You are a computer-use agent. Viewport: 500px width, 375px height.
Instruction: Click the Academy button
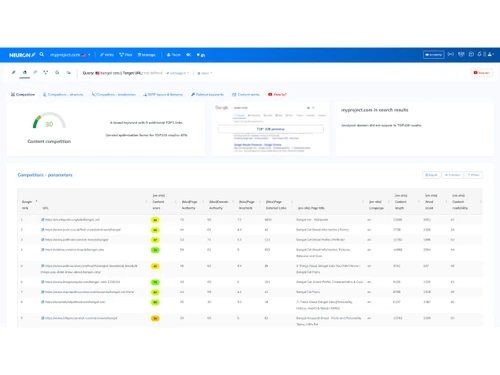pos(433,55)
